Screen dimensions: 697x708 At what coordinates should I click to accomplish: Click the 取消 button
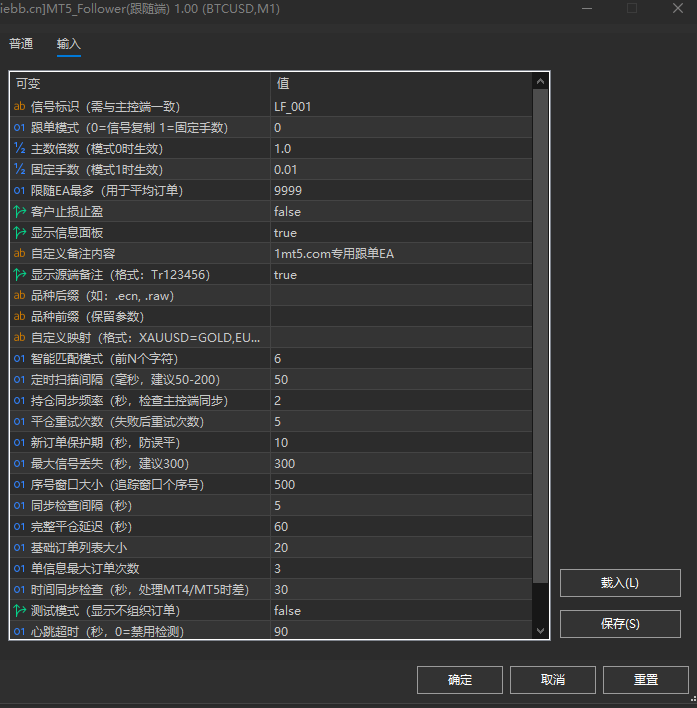pyautogui.click(x=553, y=680)
